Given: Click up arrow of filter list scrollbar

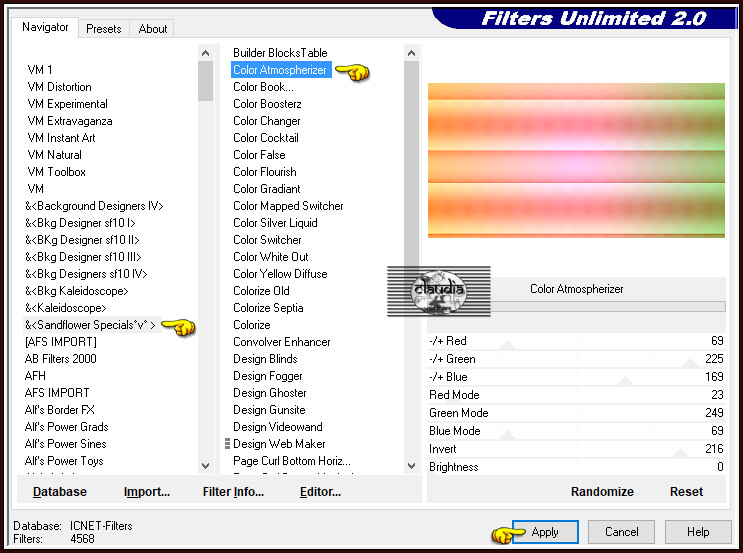Looking at the screenshot, I should coord(412,53).
